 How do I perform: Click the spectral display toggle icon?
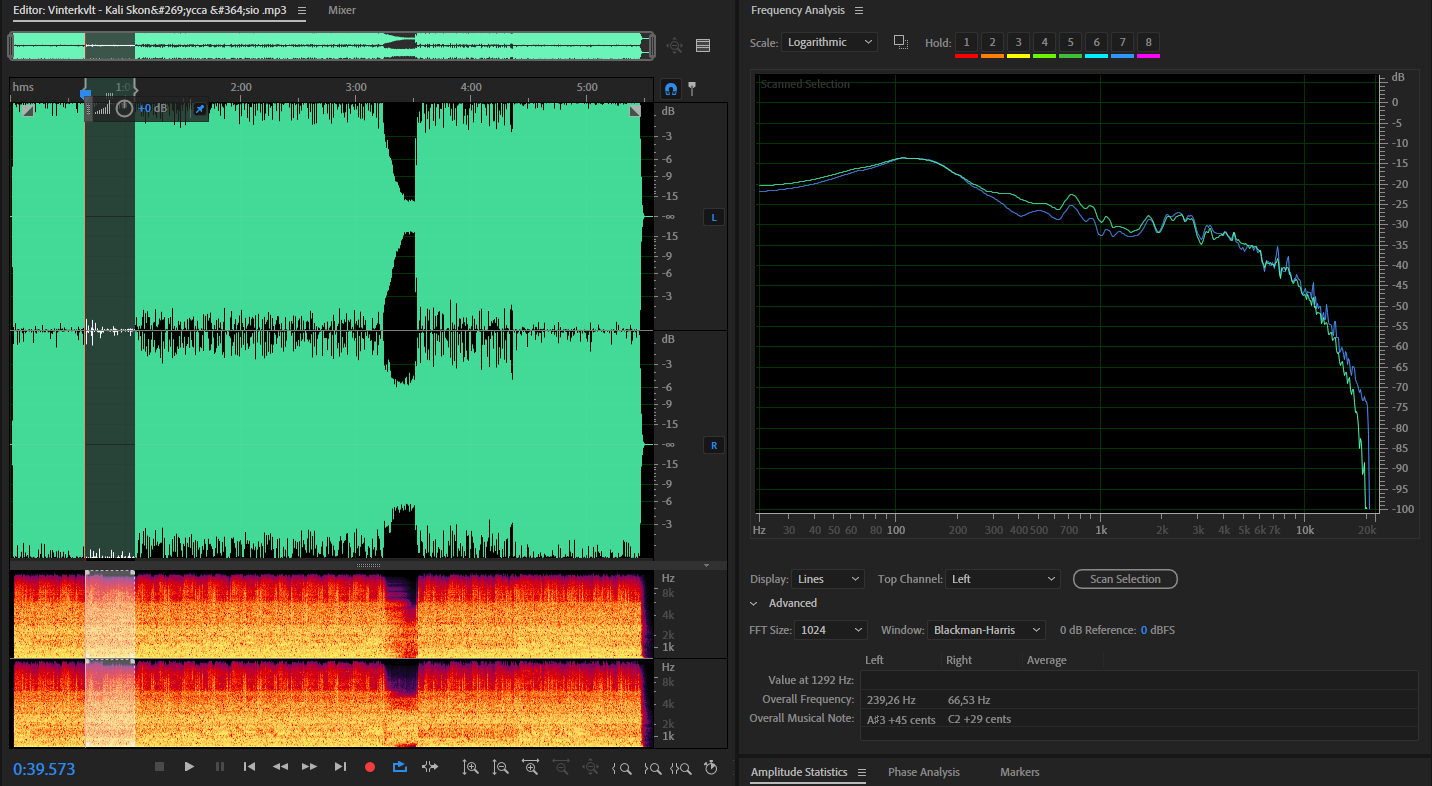(x=703, y=45)
